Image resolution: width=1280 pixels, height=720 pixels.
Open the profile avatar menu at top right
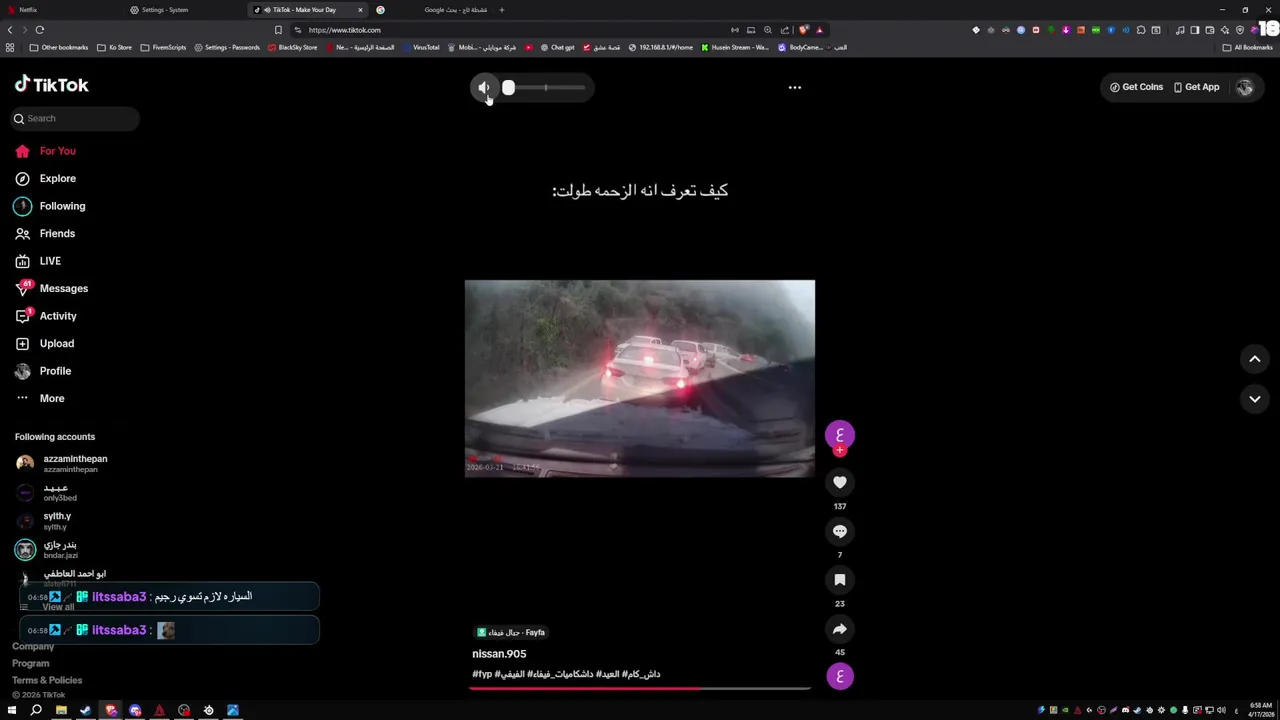tap(1245, 87)
